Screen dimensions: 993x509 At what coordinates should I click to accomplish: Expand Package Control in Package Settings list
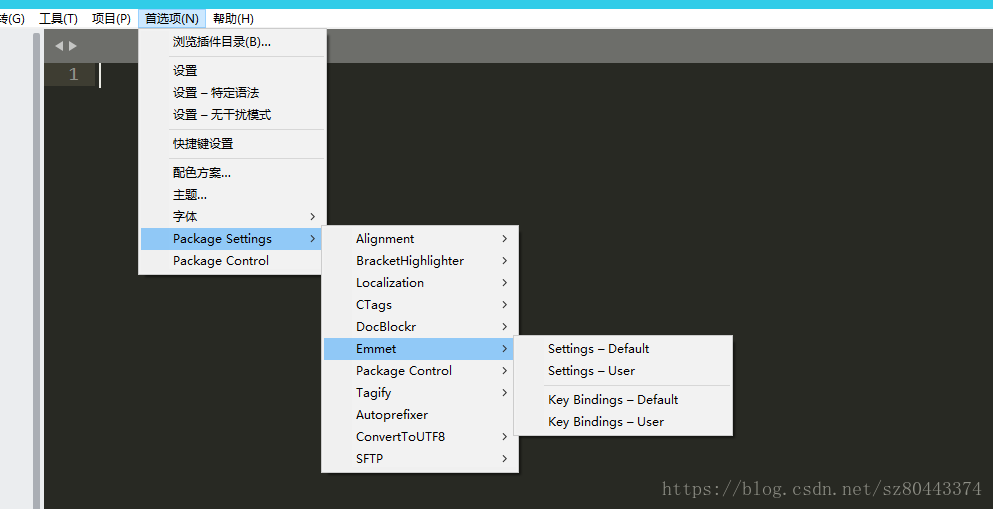[420, 371]
